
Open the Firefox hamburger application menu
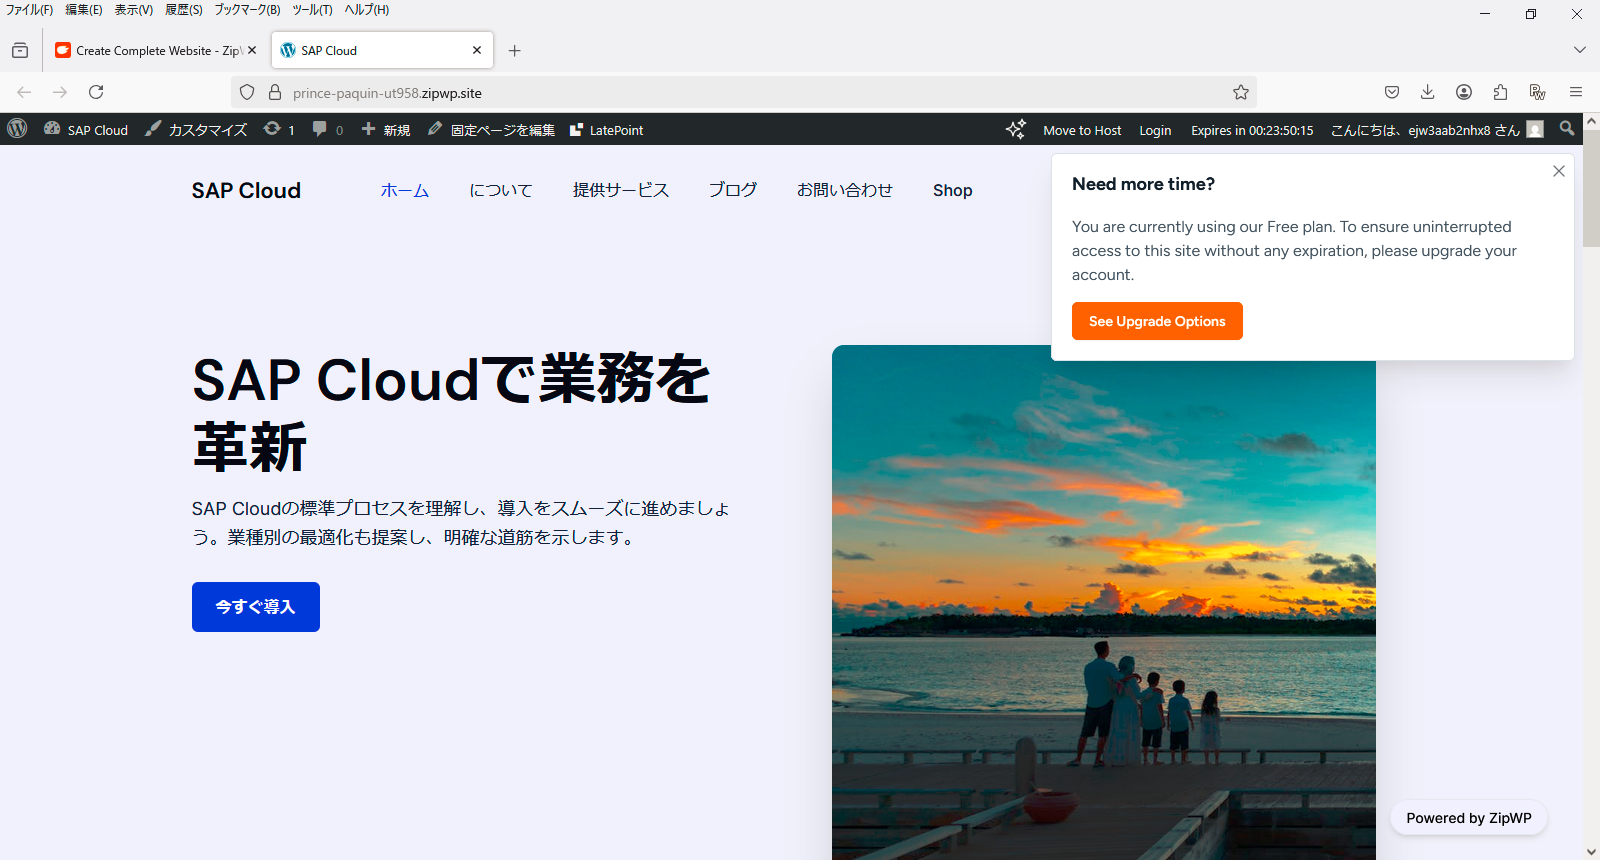[x=1576, y=92]
